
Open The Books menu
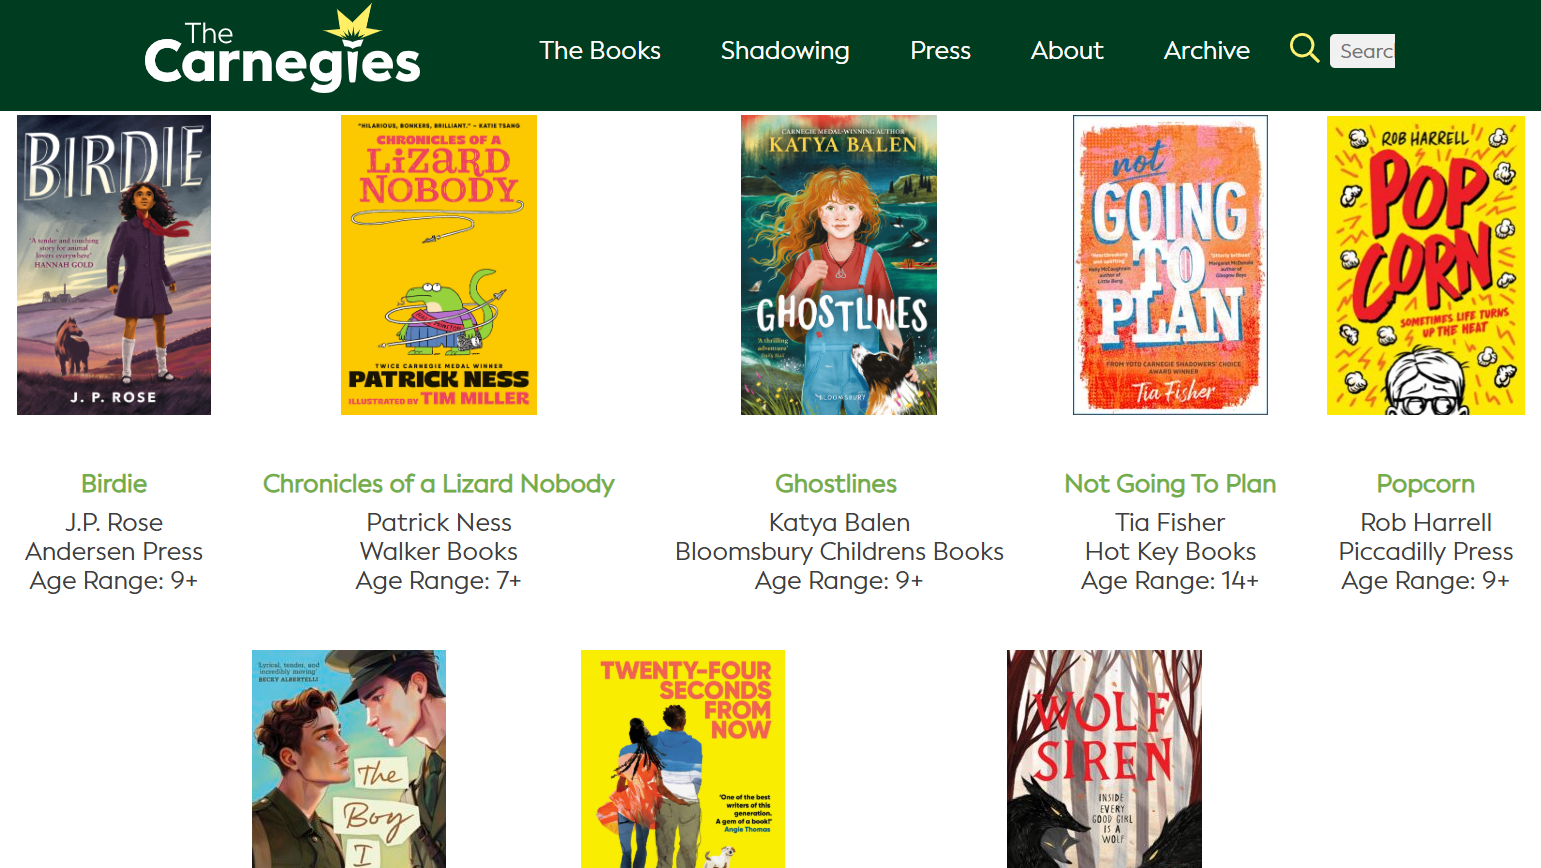(600, 51)
